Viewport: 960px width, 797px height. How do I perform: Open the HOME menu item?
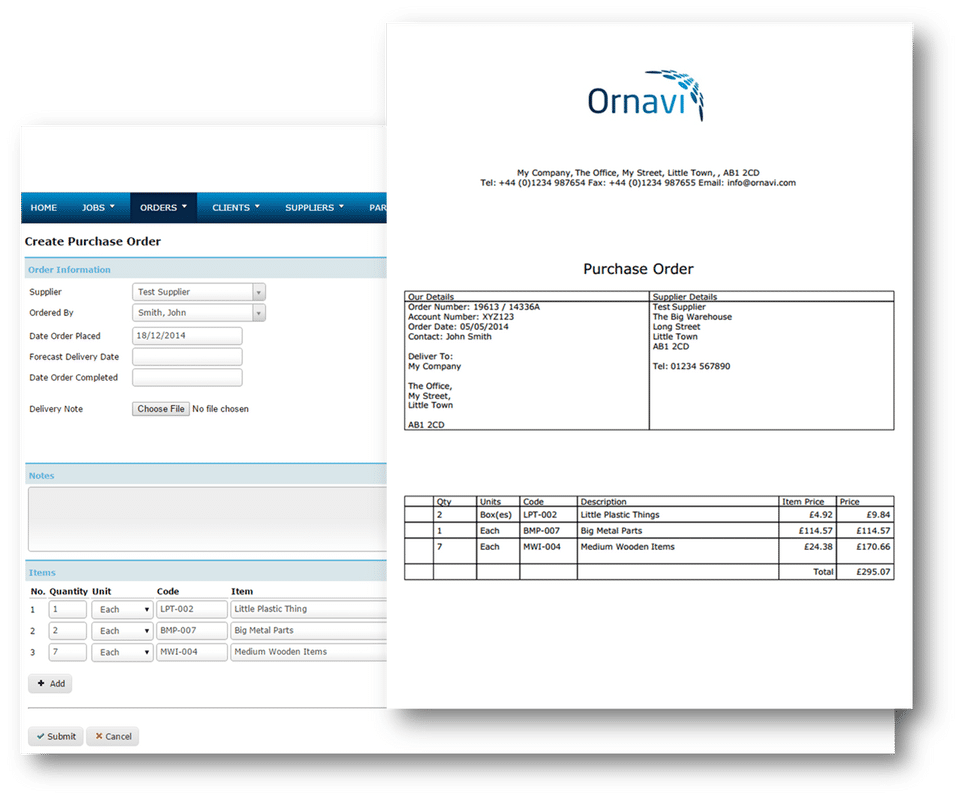(44, 208)
